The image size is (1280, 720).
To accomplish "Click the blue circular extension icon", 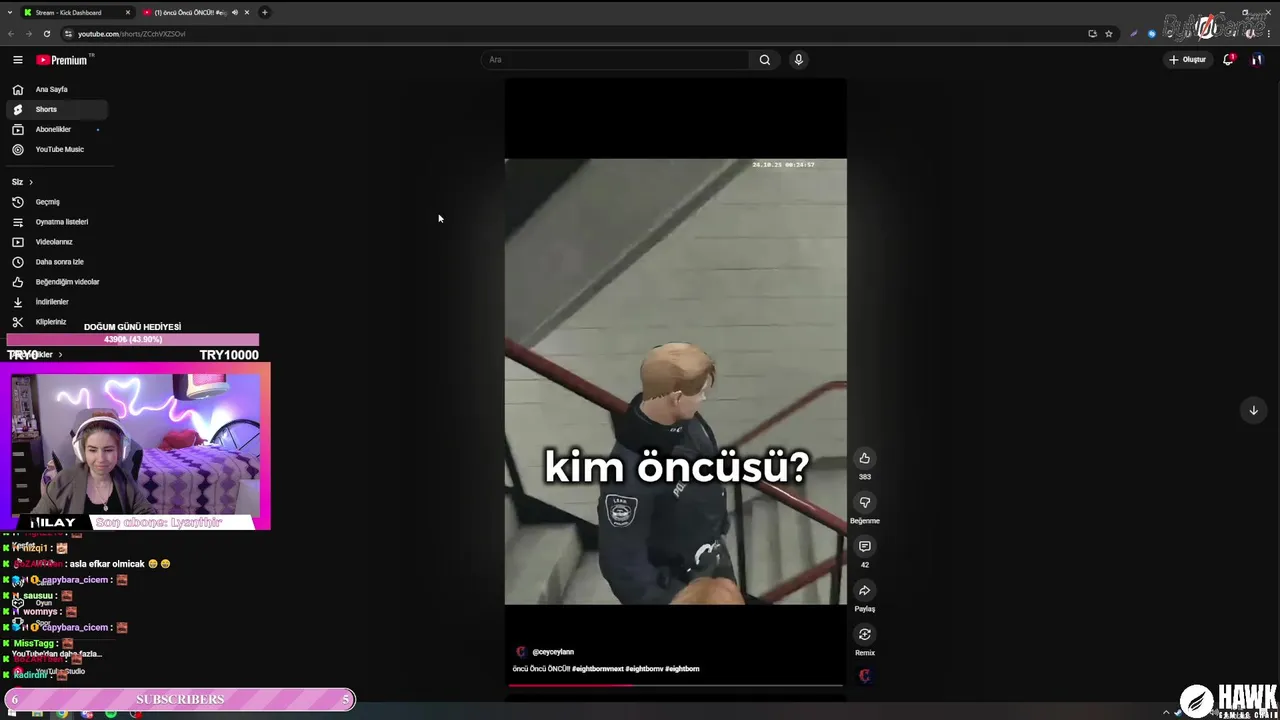I will (x=1152, y=34).
